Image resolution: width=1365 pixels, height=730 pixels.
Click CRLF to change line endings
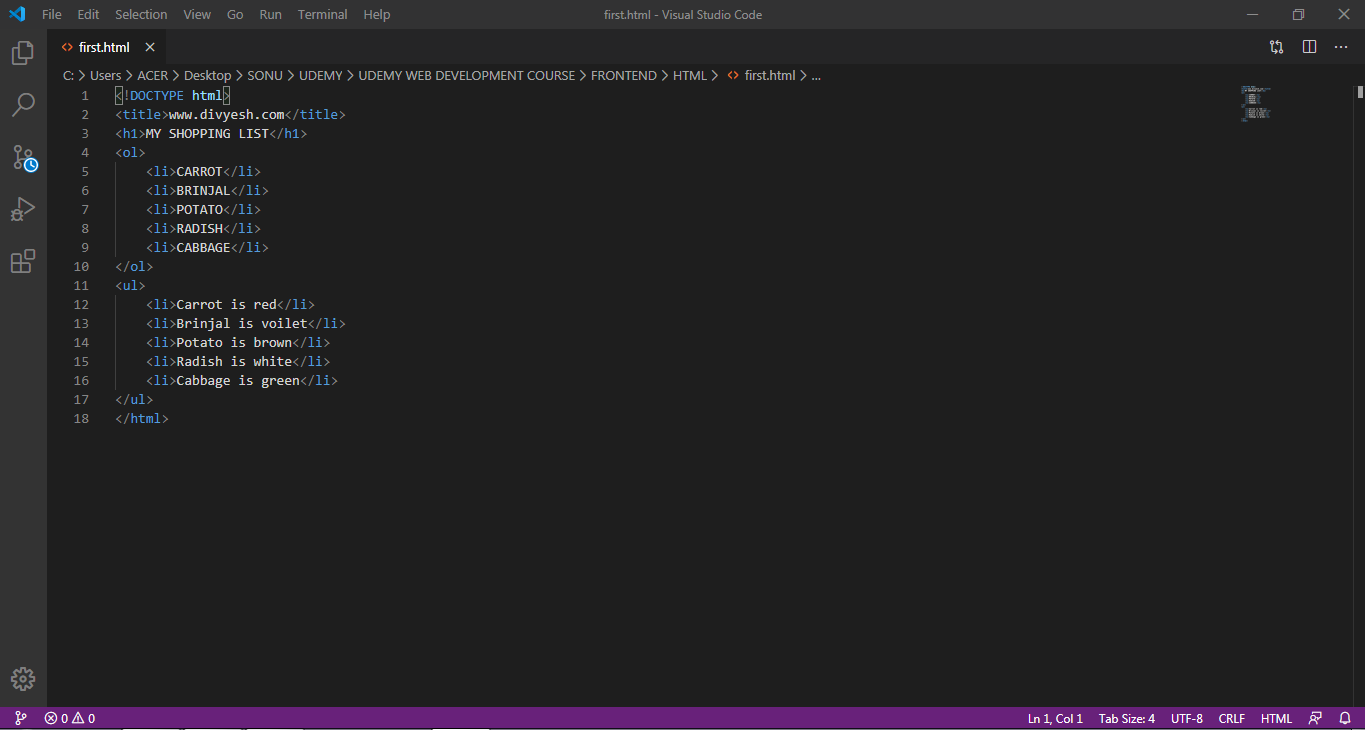[1231, 718]
